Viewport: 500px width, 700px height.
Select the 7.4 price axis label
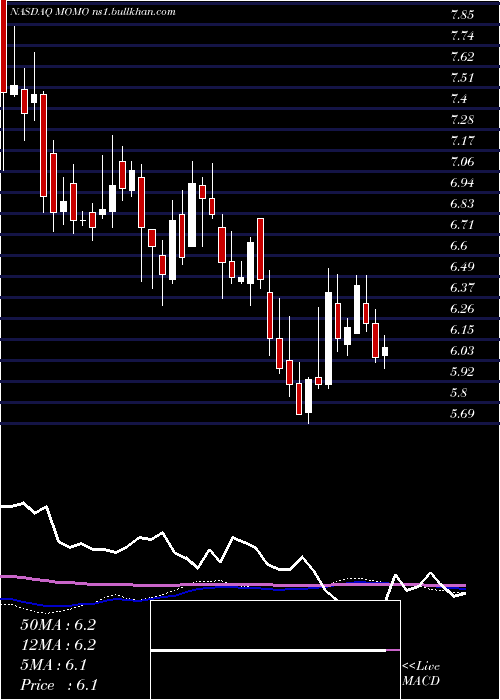(x=458, y=99)
